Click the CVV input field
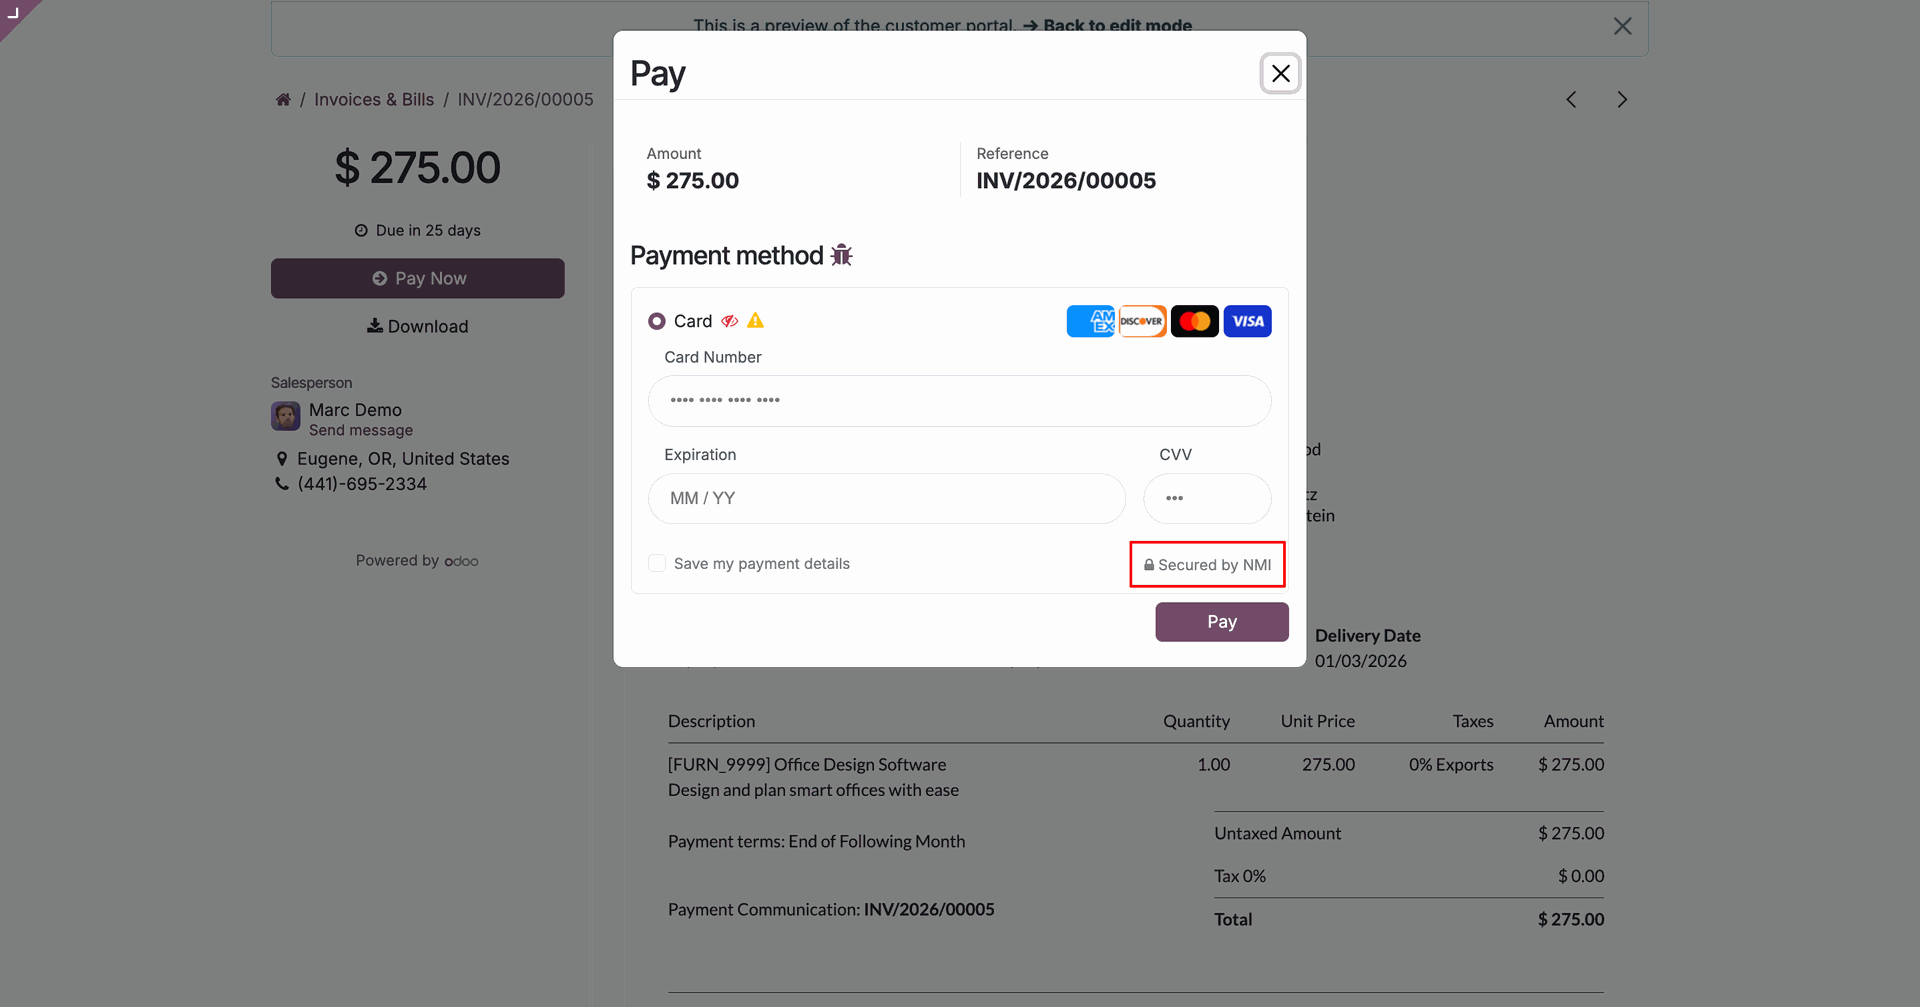The image size is (1920, 1007). coord(1207,499)
